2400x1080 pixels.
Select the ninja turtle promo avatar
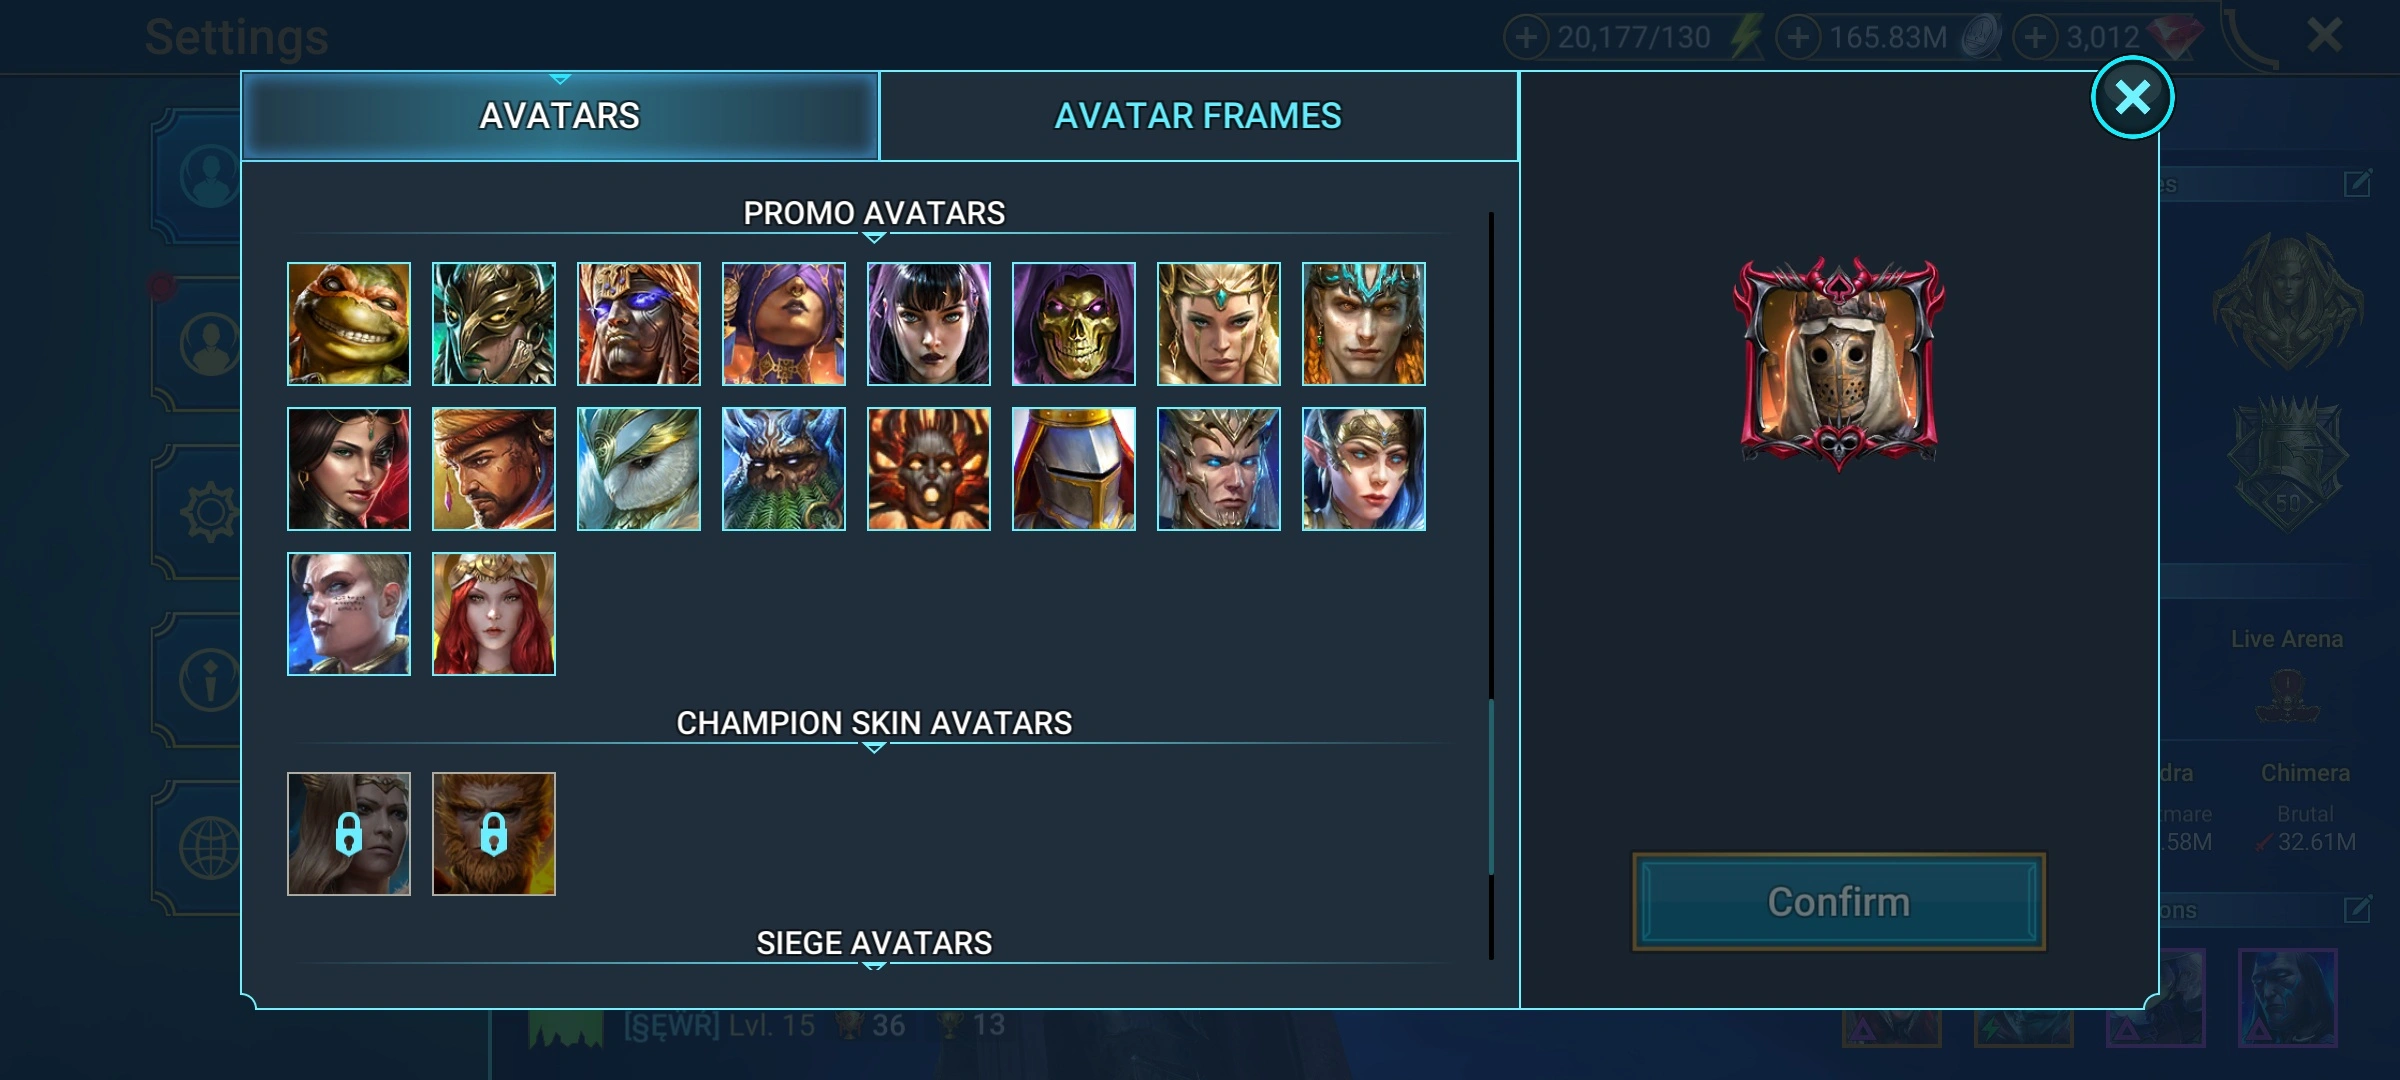[348, 324]
